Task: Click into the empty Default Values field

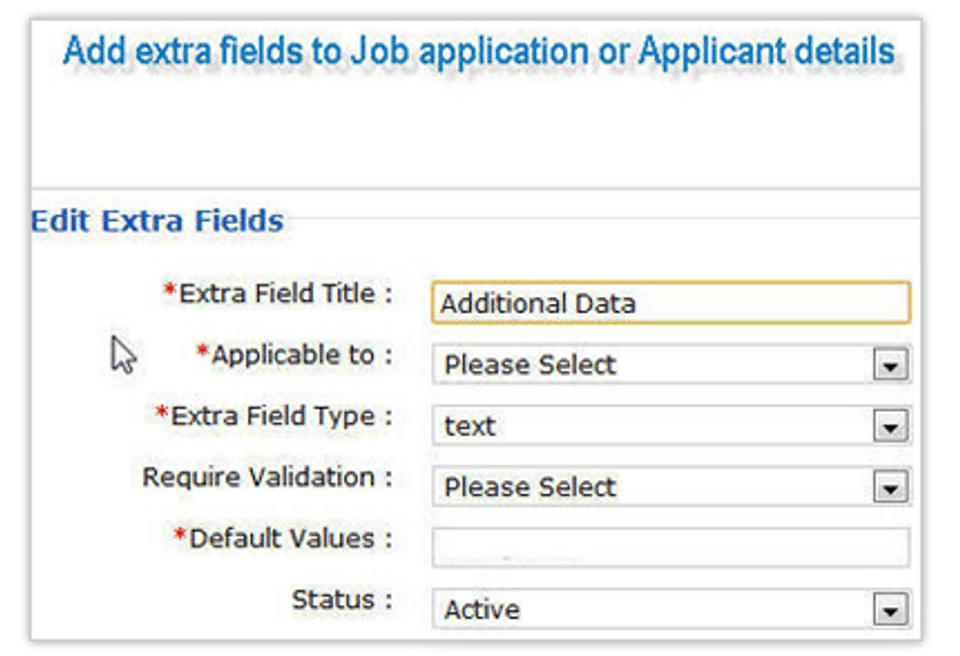Action: pyautogui.click(x=670, y=548)
